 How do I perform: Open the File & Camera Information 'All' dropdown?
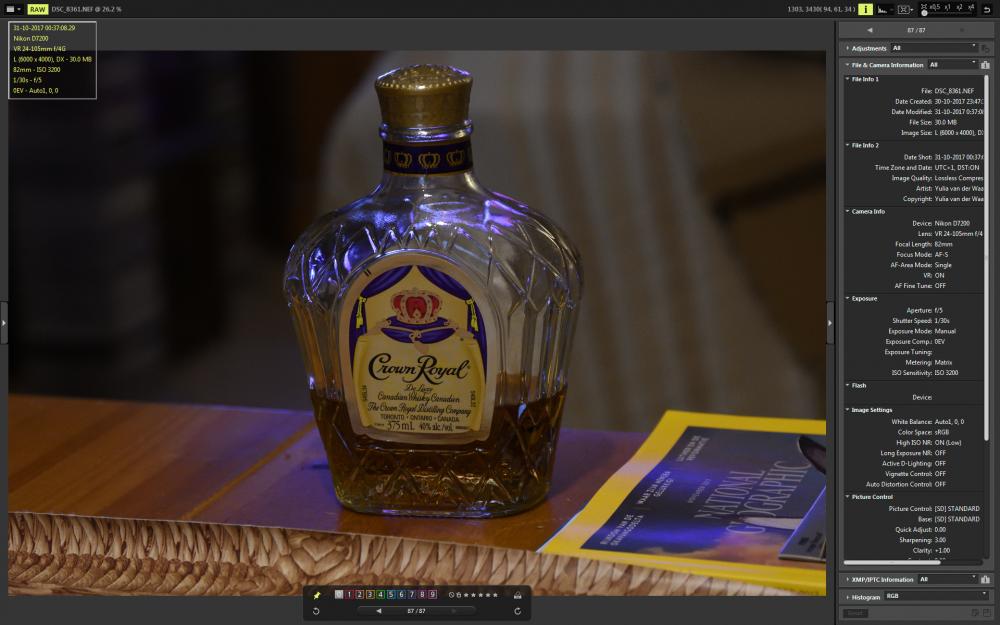click(x=953, y=64)
